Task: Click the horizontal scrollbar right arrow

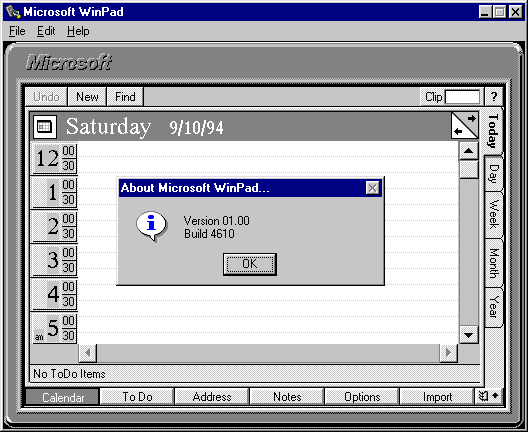Action: tap(448, 353)
